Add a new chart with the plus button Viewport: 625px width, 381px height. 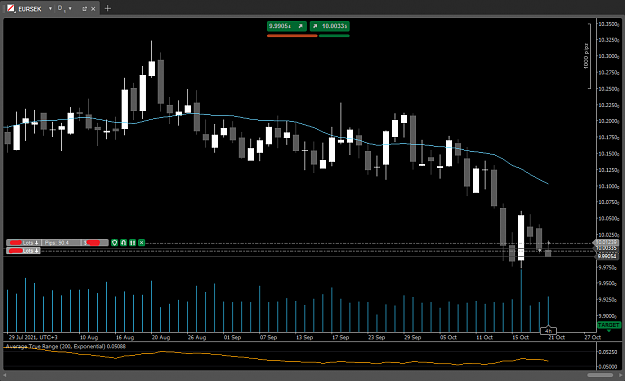(x=108, y=8)
